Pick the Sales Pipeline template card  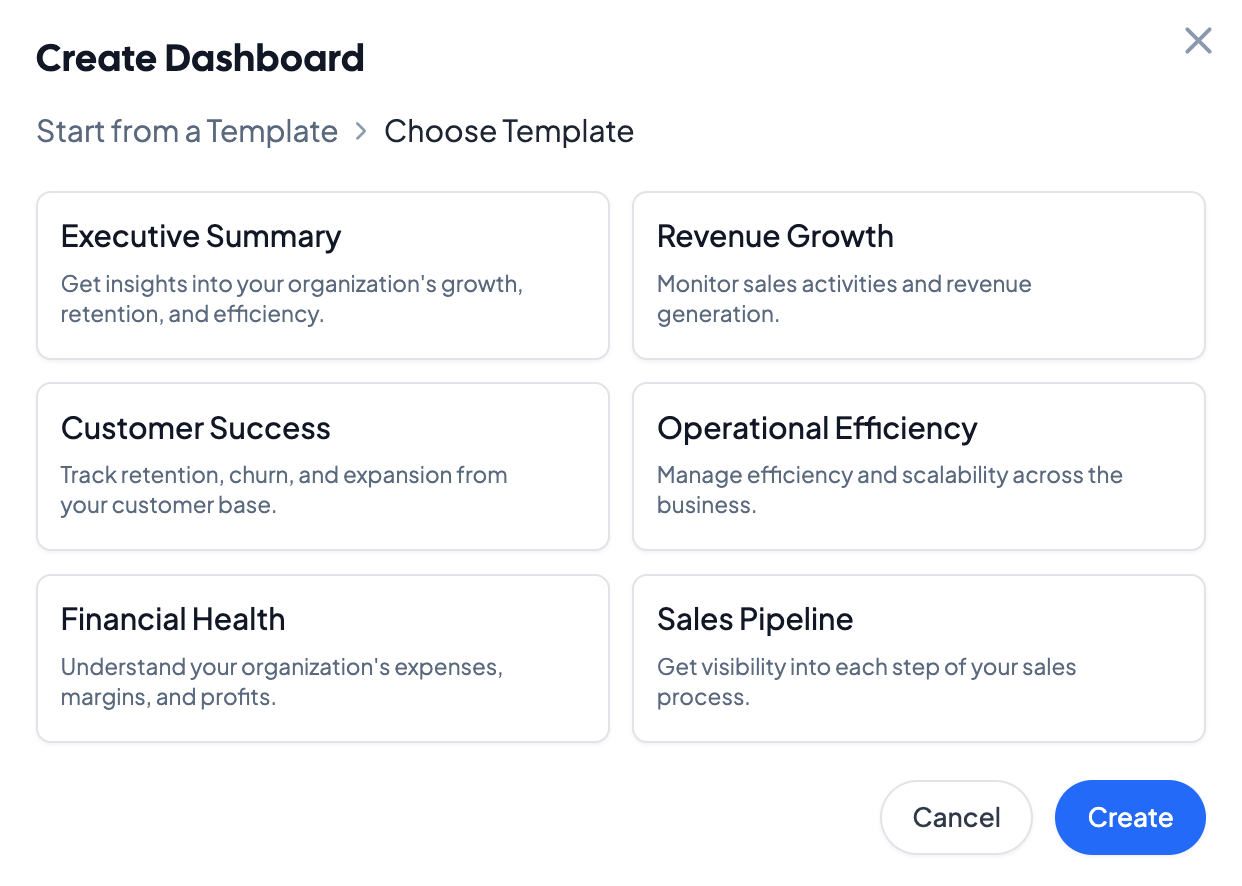point(918,658)
